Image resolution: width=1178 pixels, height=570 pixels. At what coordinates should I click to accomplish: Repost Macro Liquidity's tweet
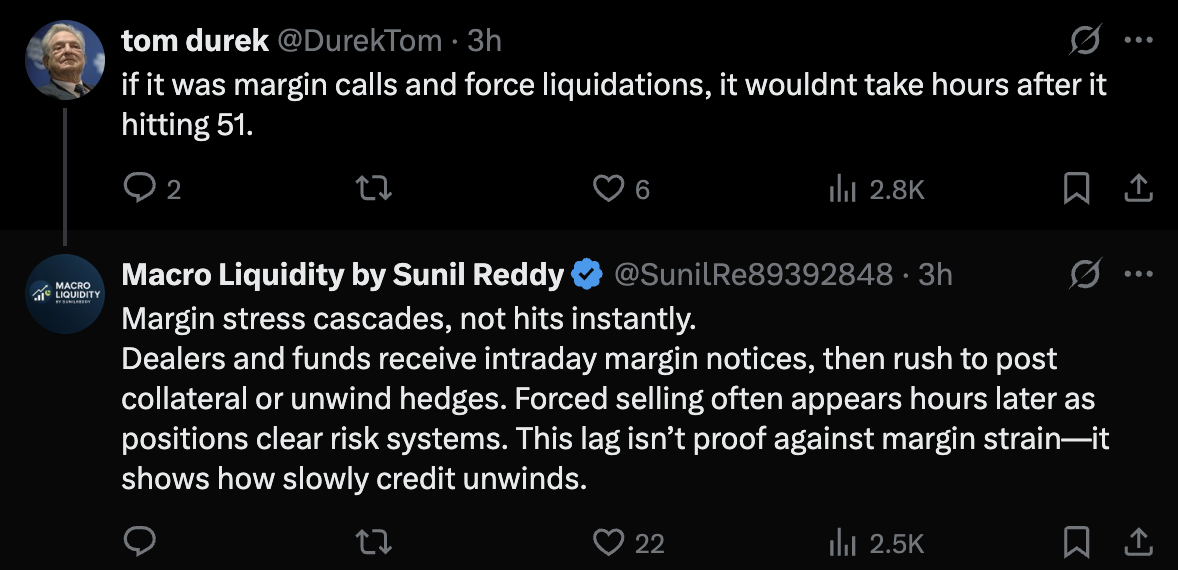[373, 541]
